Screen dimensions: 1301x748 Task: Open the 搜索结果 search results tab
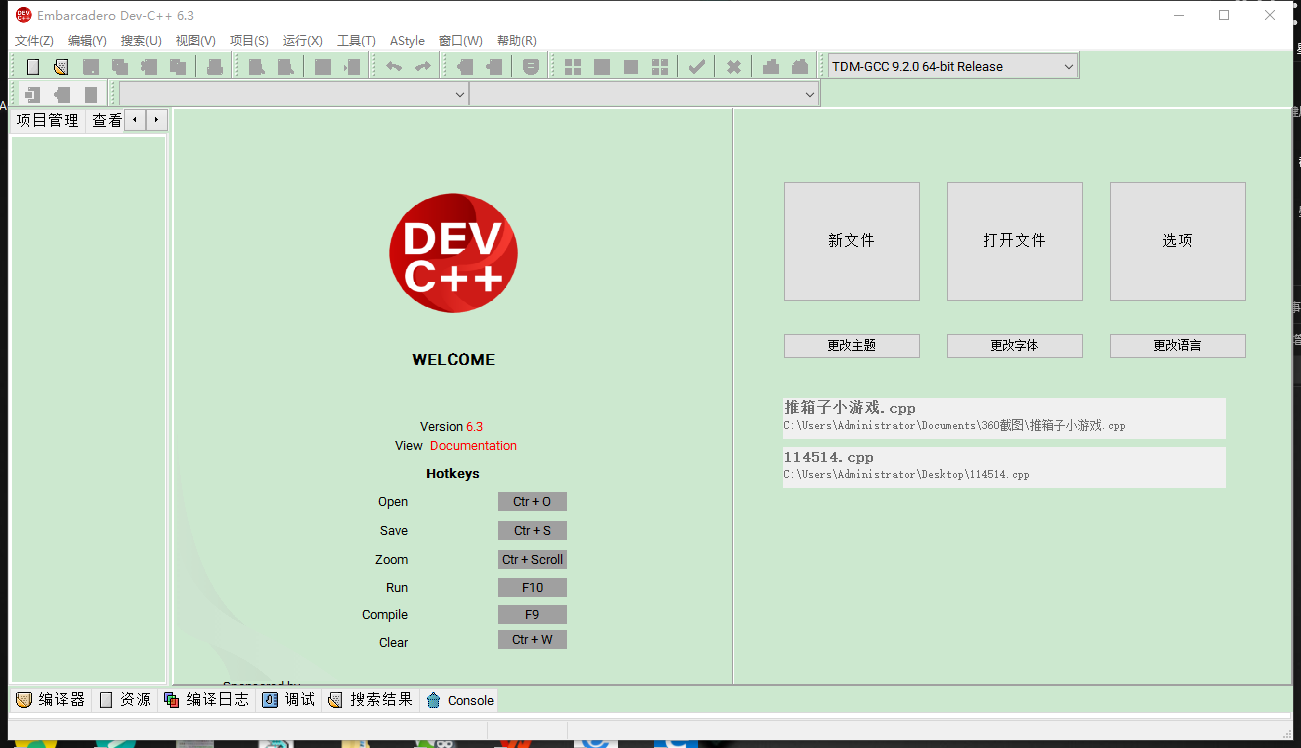point(371,700)
